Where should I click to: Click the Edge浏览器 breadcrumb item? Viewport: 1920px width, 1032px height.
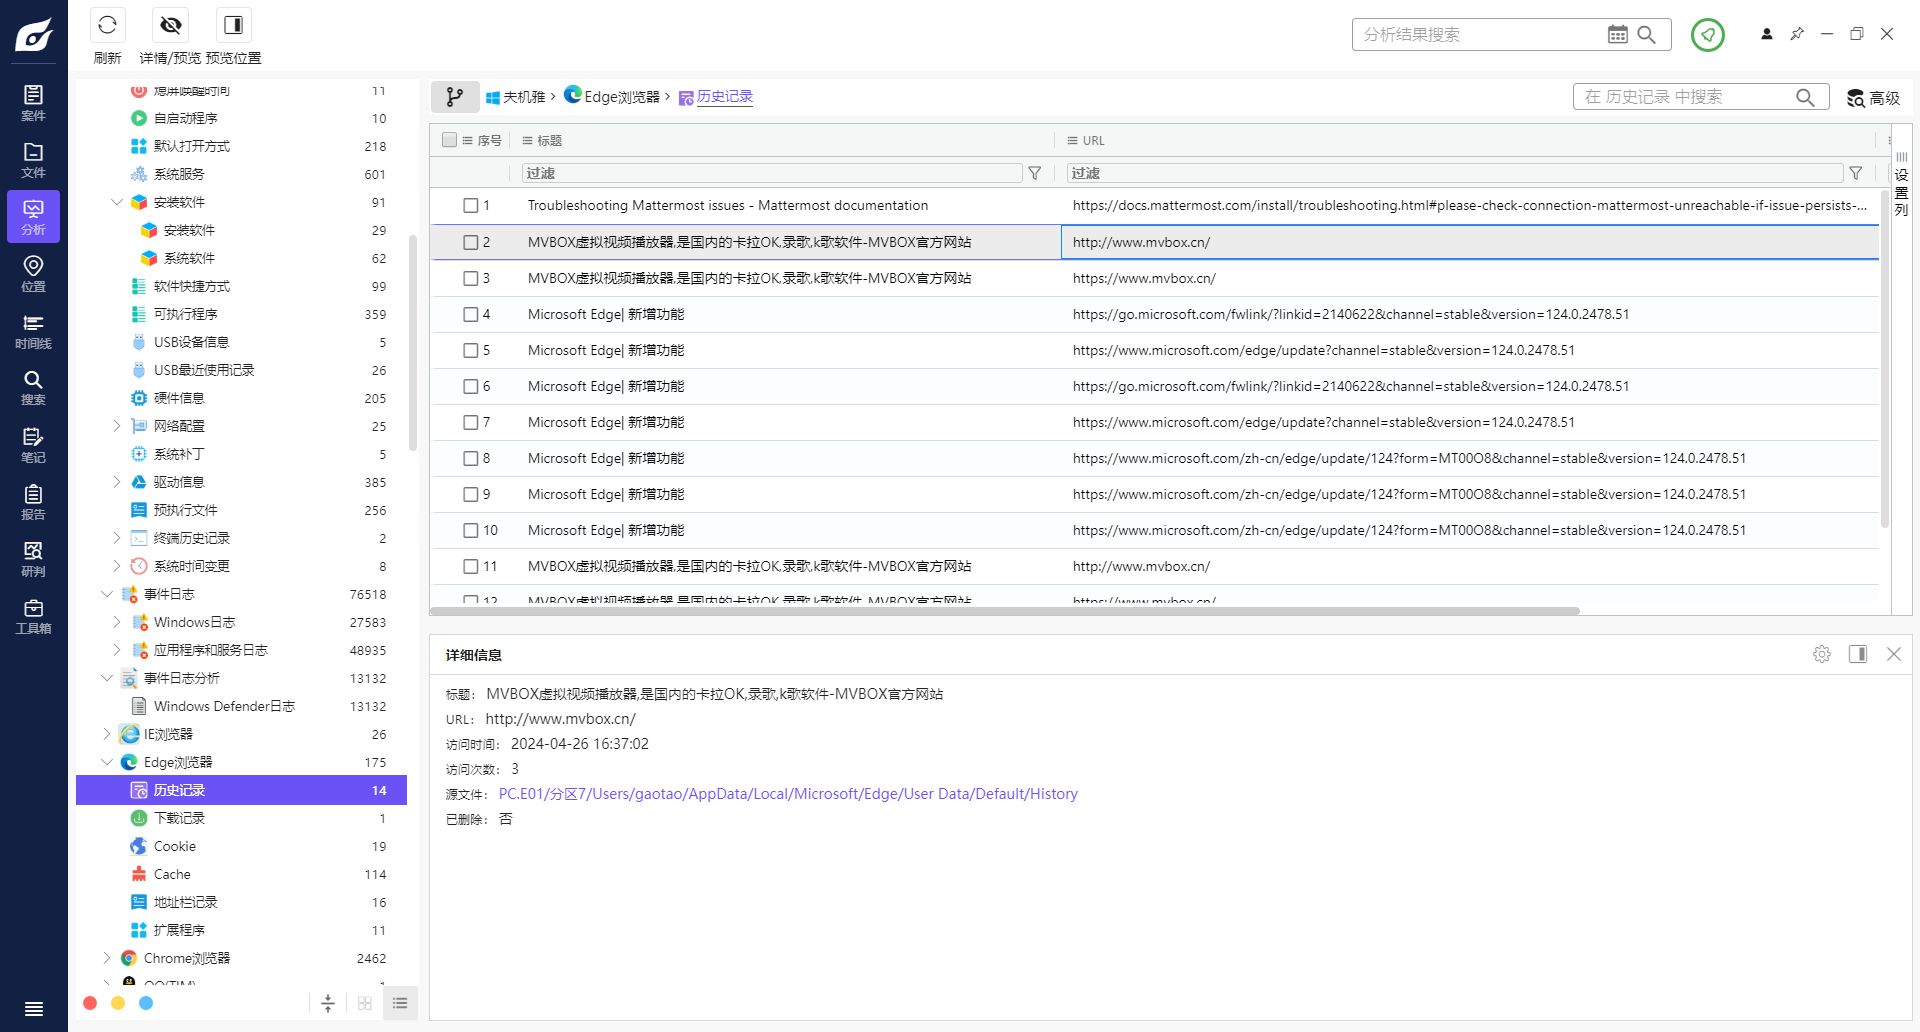[x=612, y=96]
